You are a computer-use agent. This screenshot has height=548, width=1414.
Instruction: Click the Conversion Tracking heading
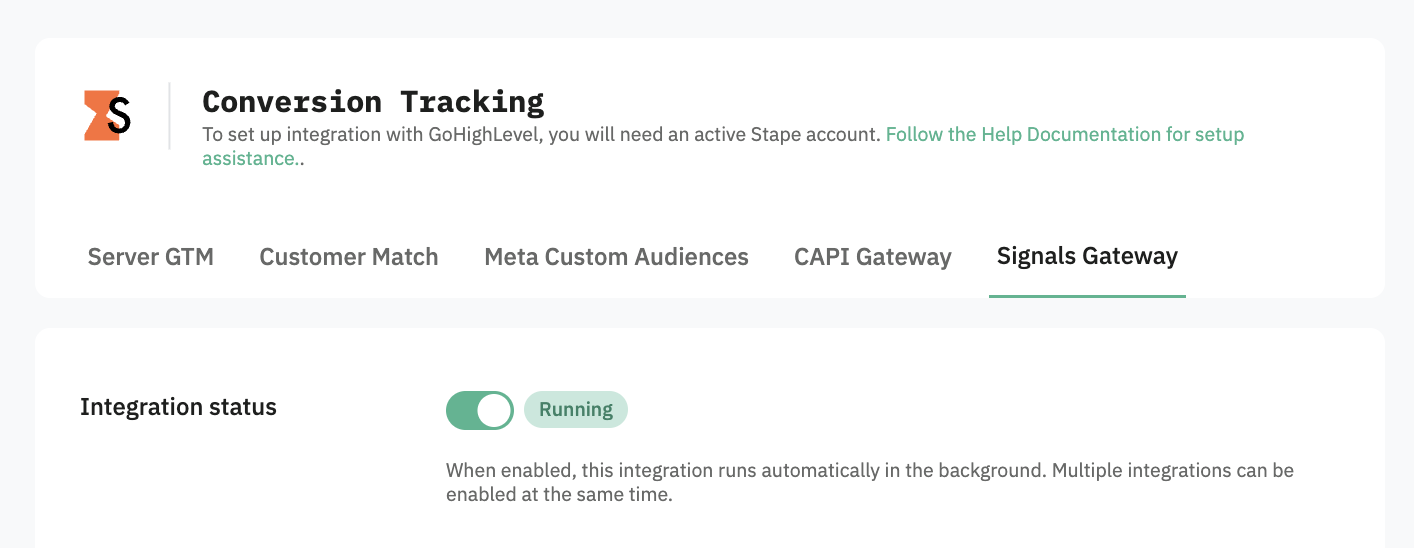(x=373, y=101)
